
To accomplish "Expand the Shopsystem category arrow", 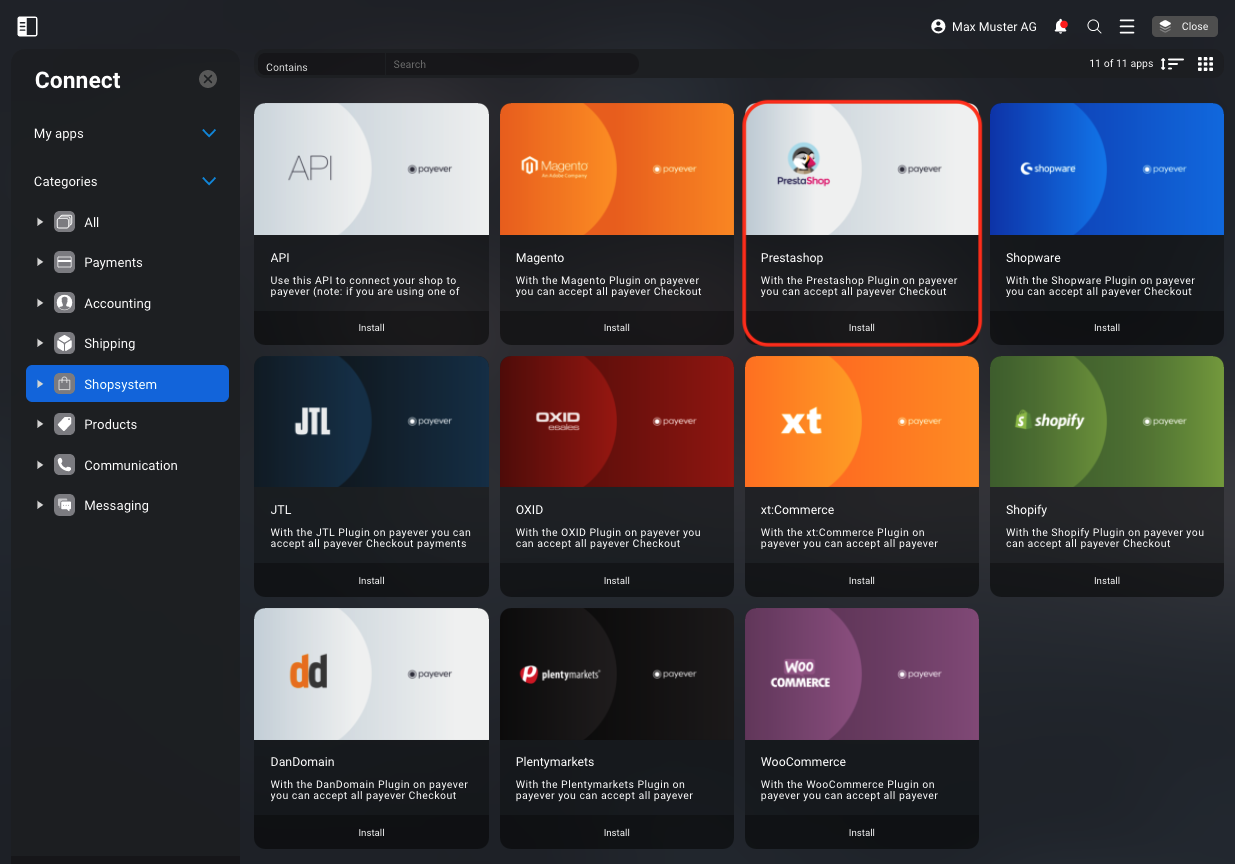I will pyautogui.click(x=40, y=384).
